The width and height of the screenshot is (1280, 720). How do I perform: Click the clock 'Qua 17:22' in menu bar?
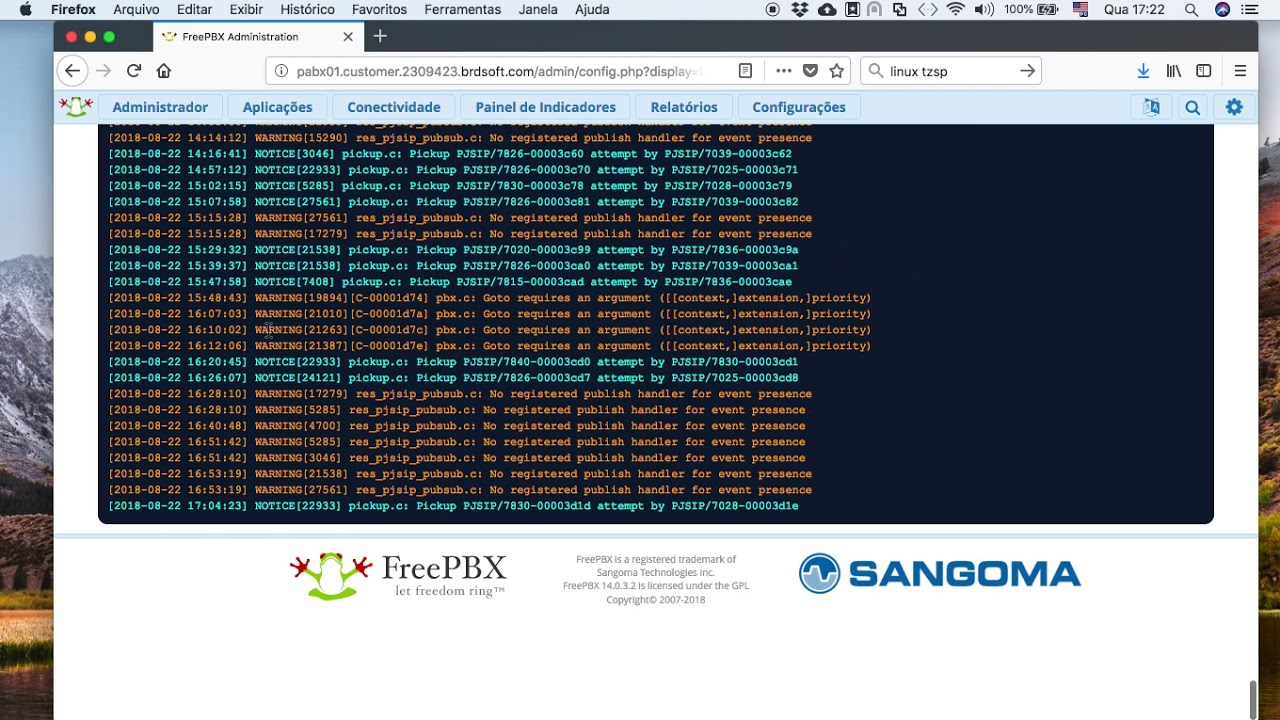(x=1134, y=10)
